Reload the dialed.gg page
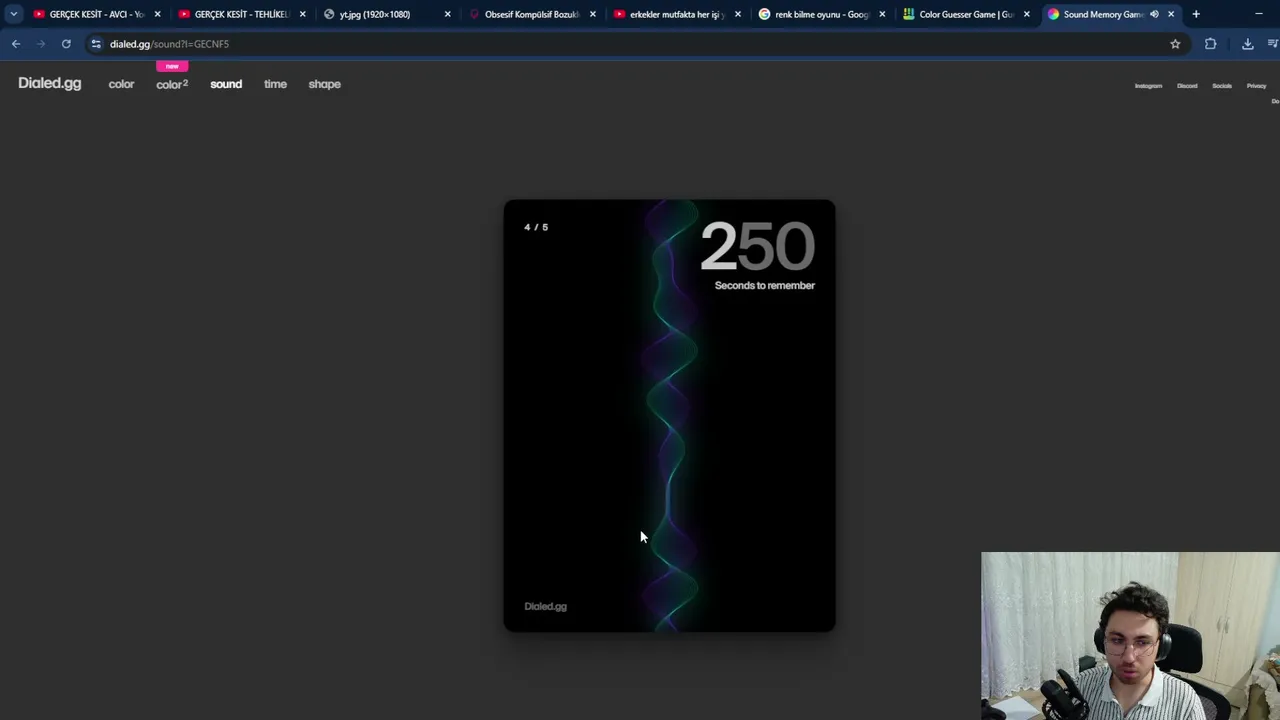 (x=66, y=44)
